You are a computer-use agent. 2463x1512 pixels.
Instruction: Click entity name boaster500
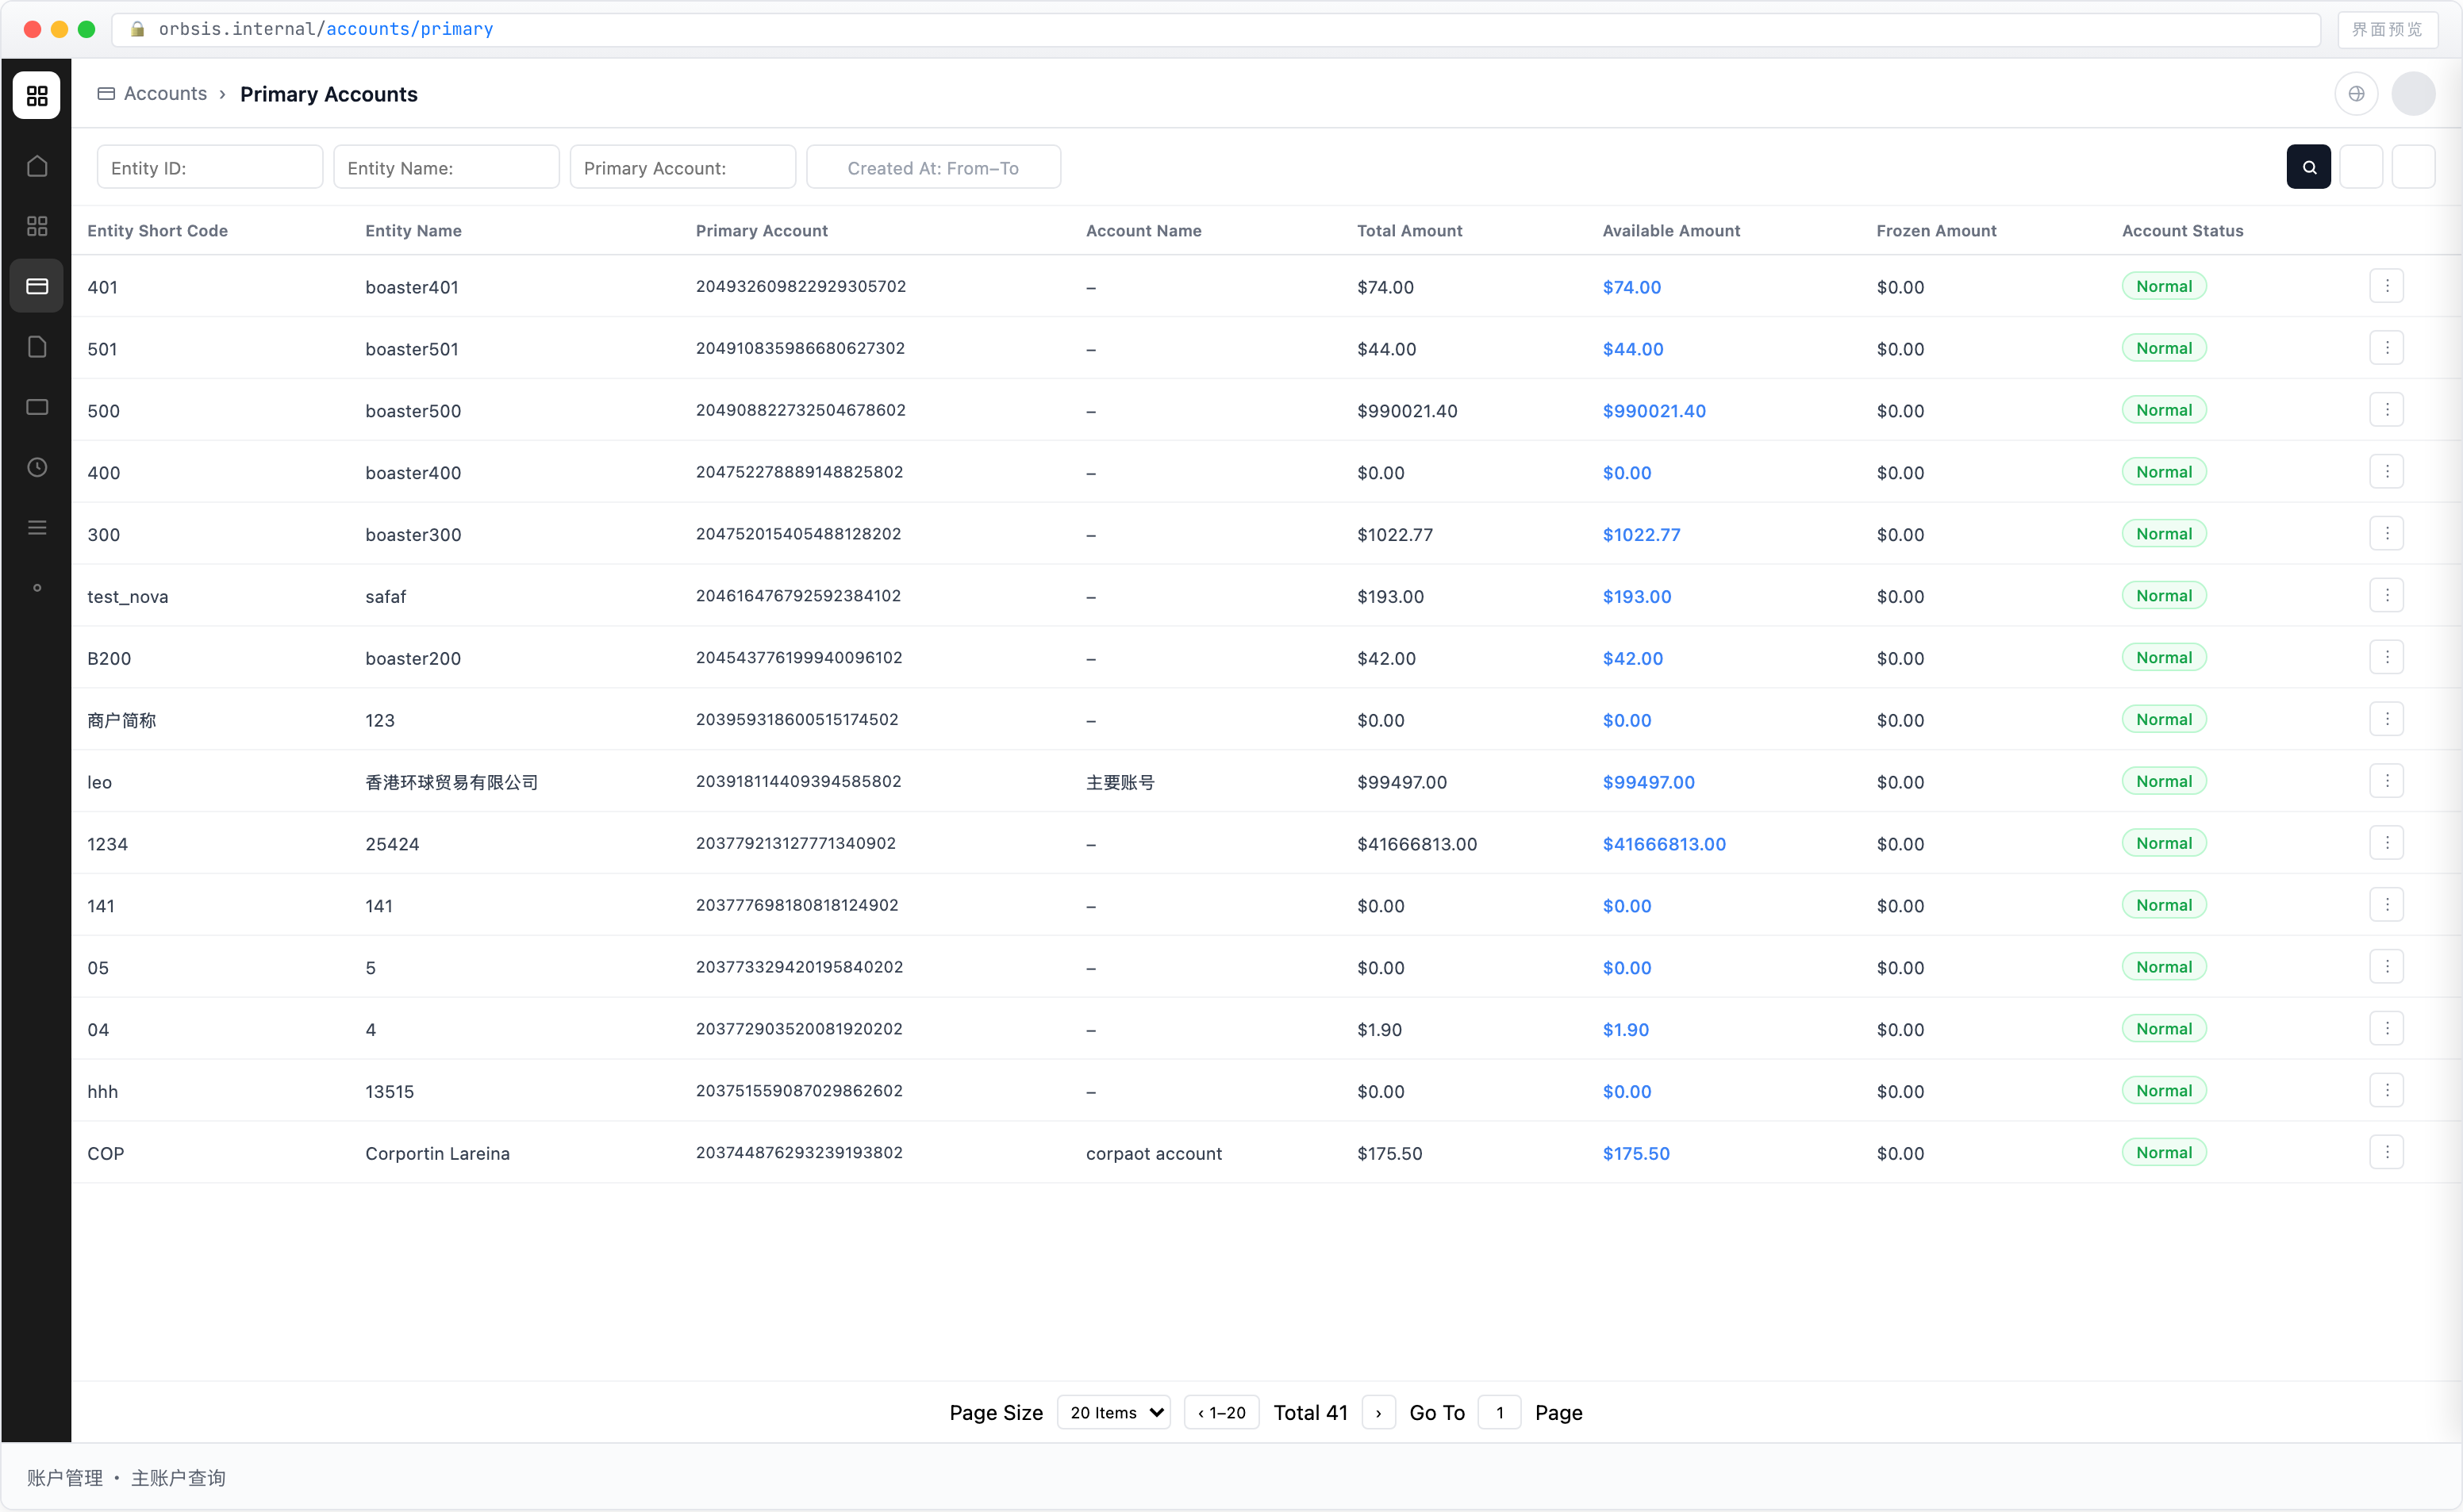coord(414,411)
